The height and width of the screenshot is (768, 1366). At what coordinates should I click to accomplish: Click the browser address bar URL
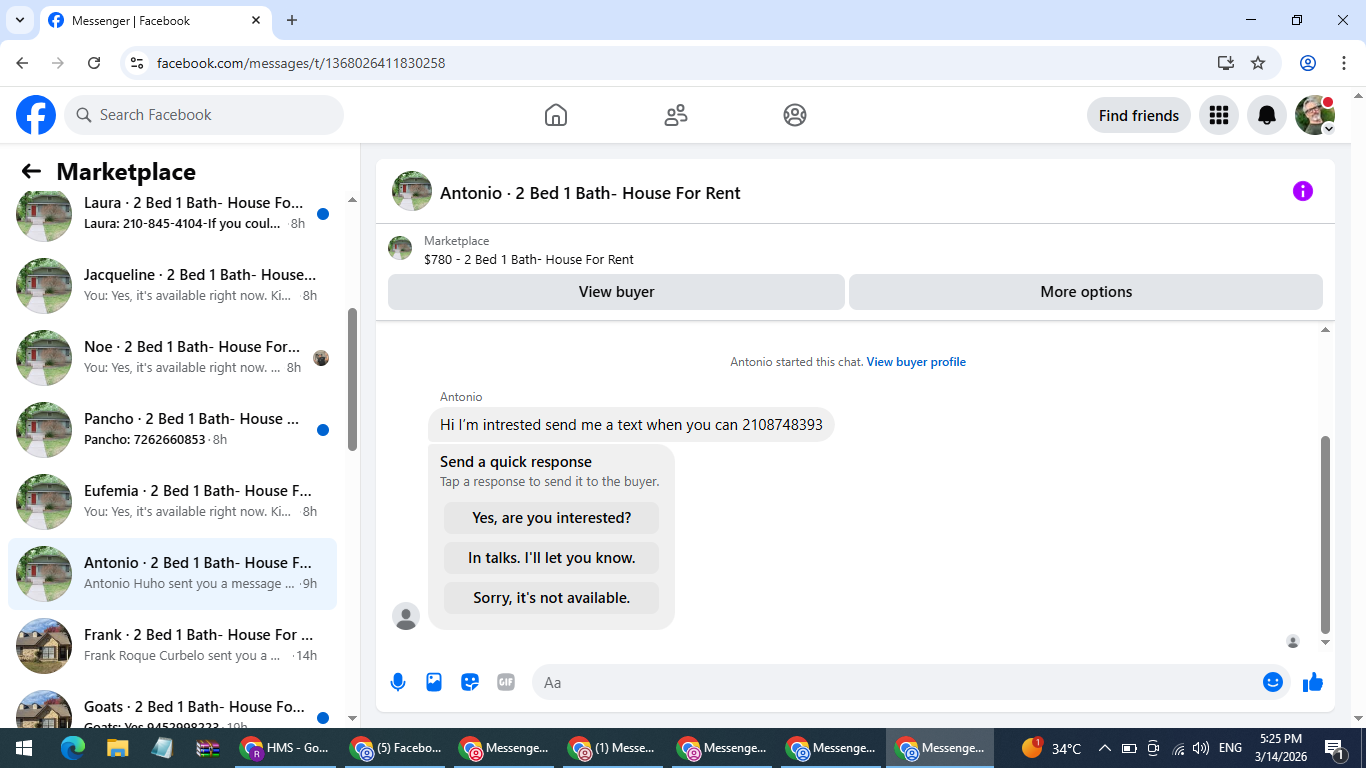tap(301, 63)
